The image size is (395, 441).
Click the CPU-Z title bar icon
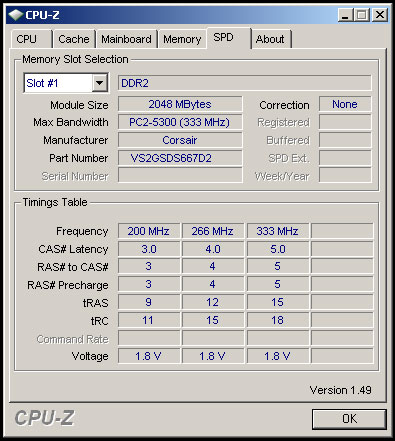(x=15, y=15)
